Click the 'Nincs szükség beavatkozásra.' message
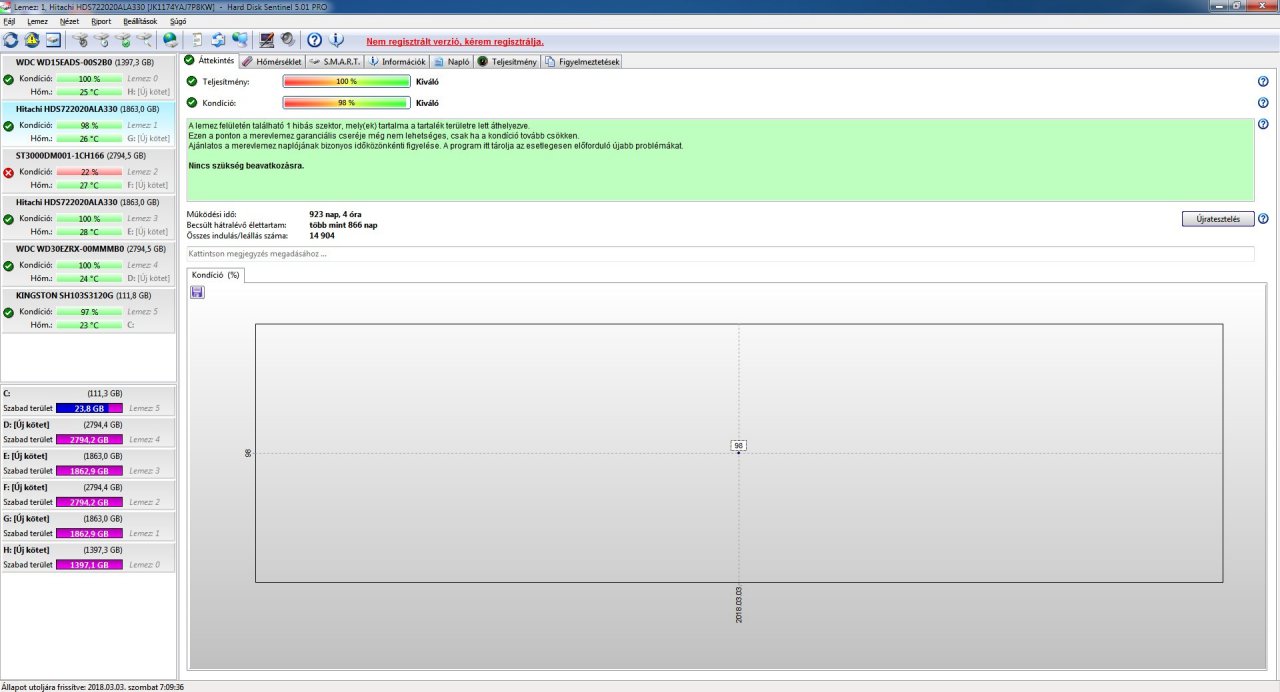 [x=246, y=165]
